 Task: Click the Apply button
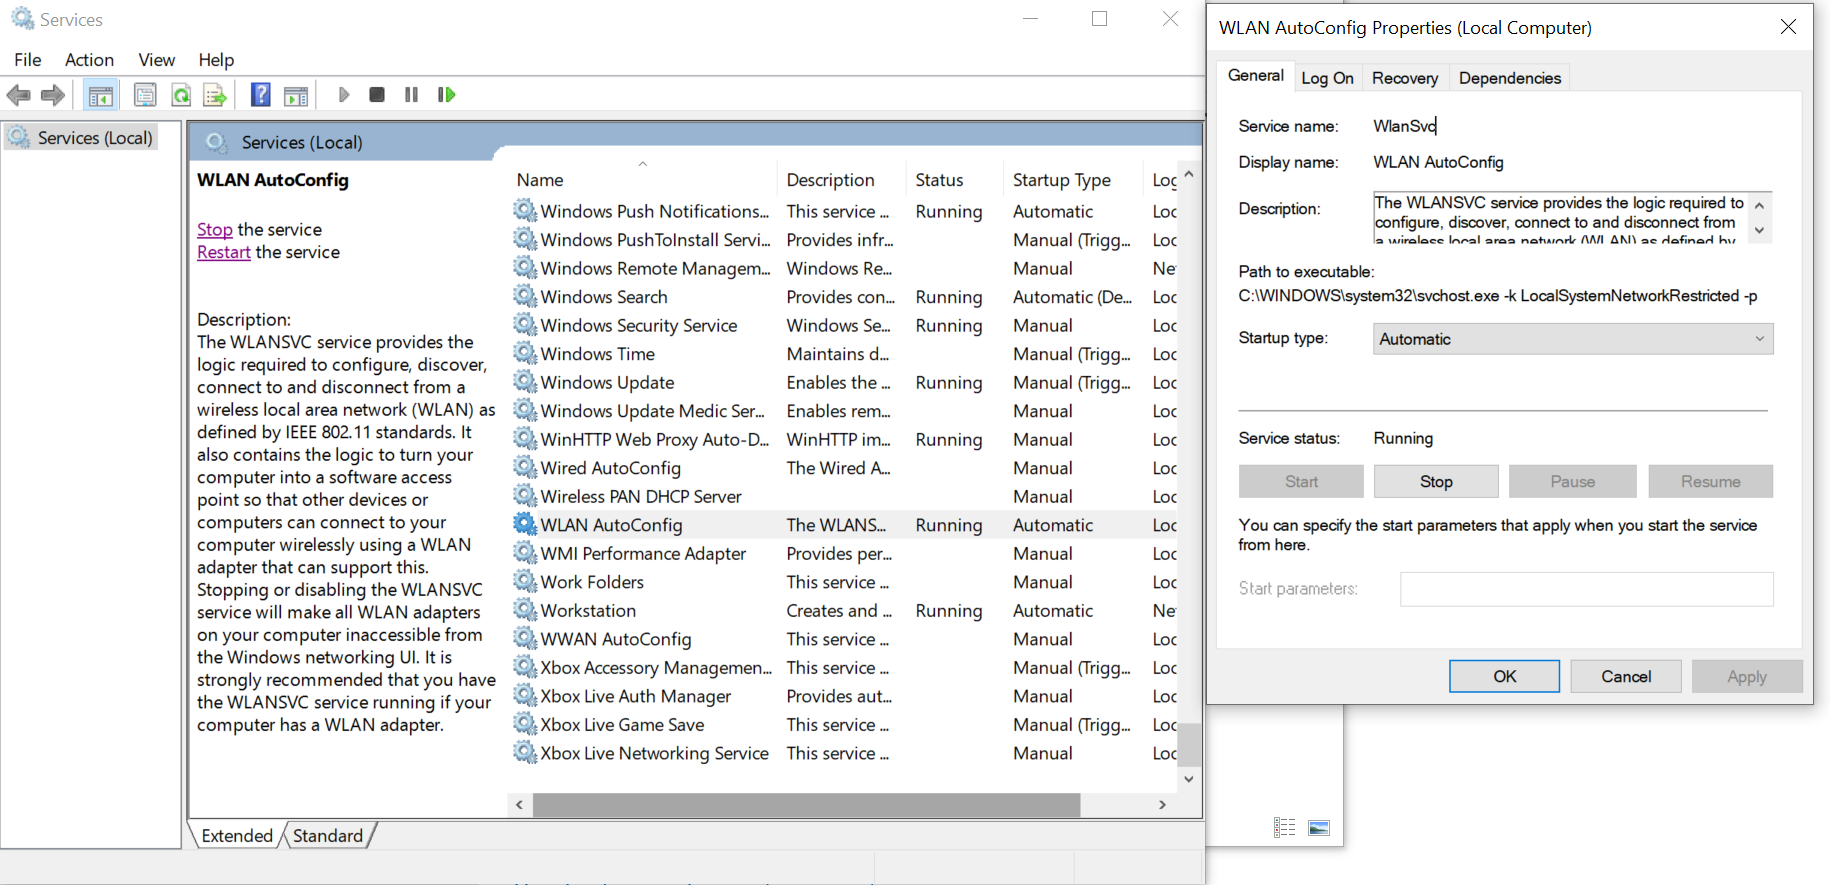click(x=1747, y=676)
